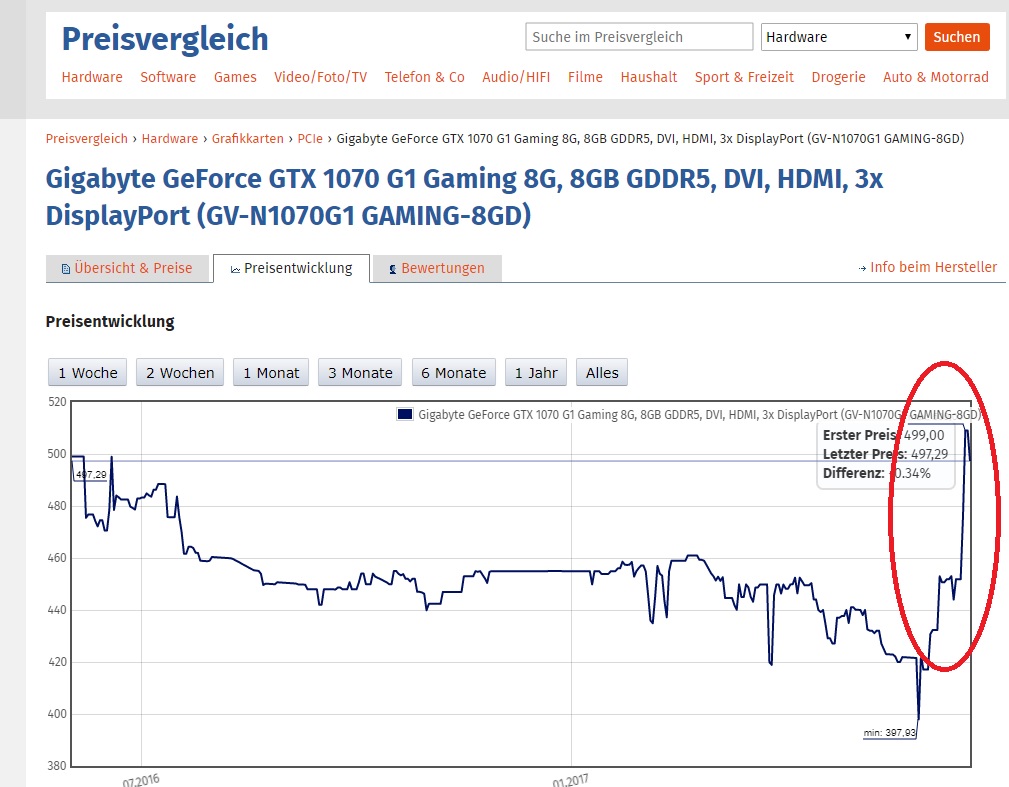
Task: Go to the PCIe breadcrumb link
Action: pyautogui.click(x=310, y=138)
